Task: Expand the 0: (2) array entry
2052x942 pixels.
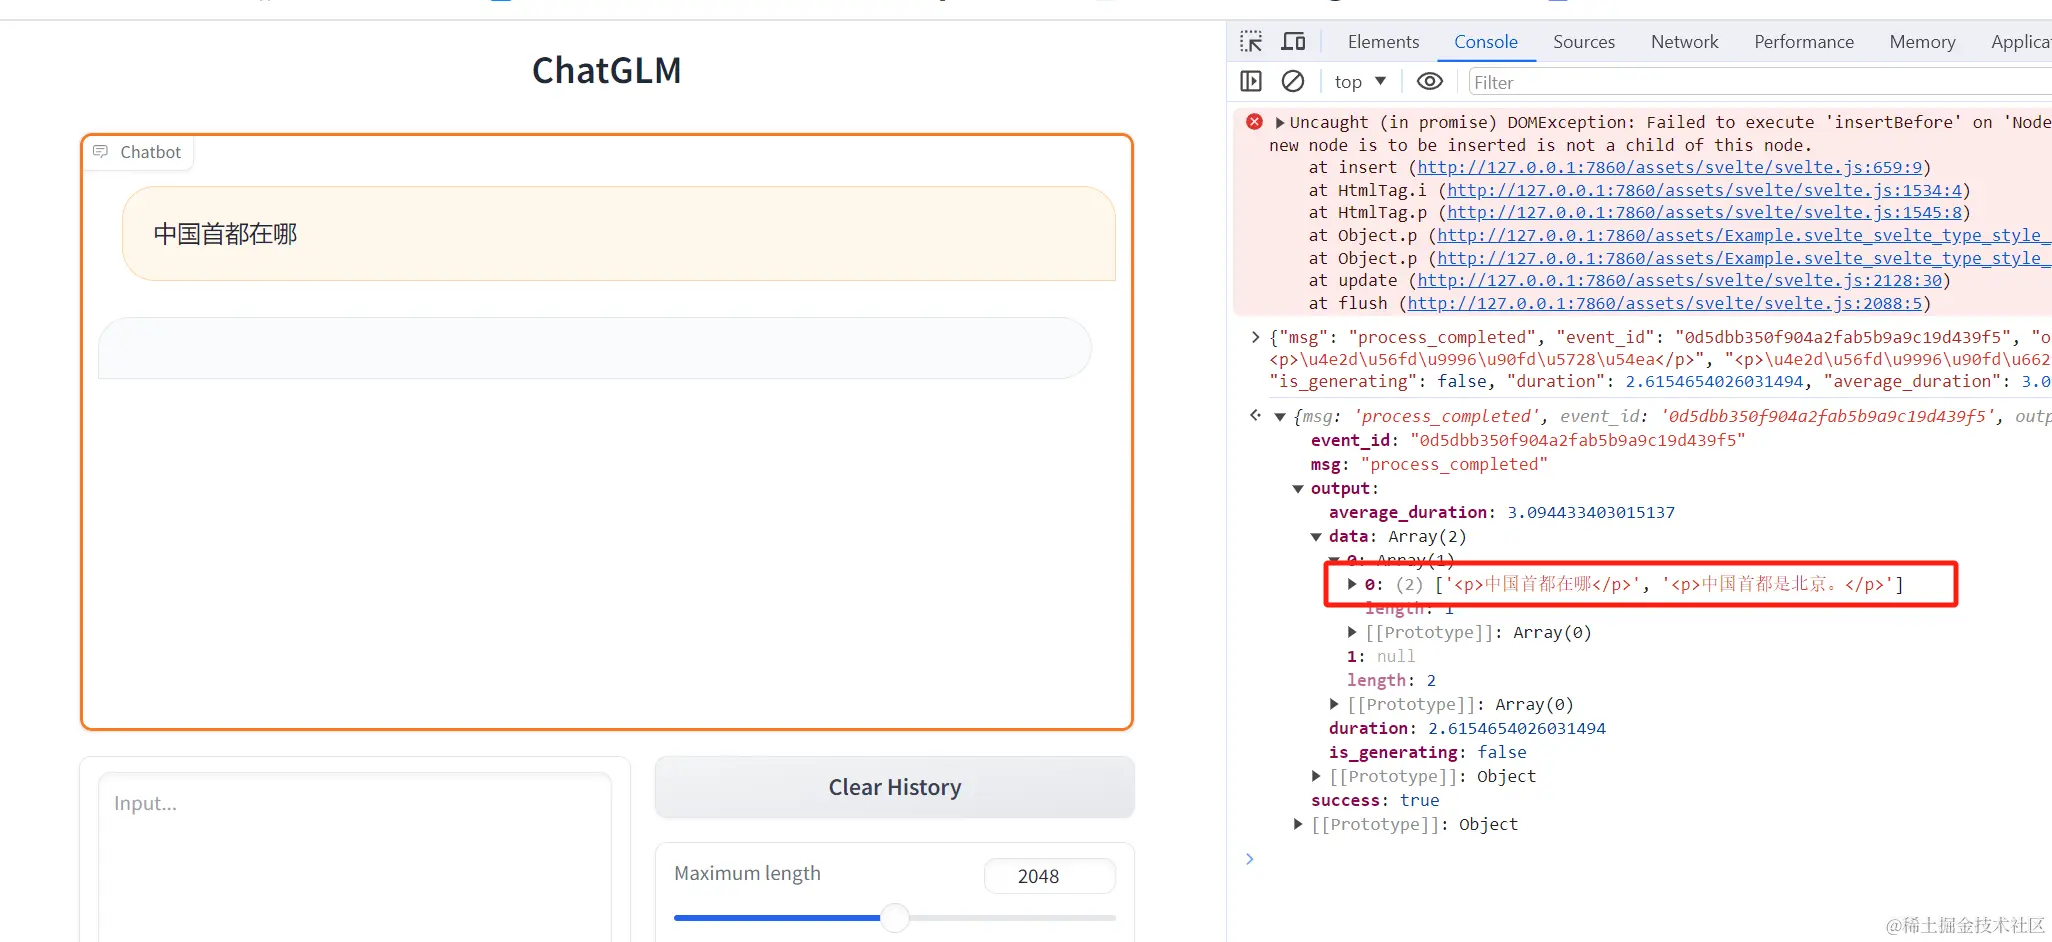Action: pyautogui.click(x=1352, y=584)
